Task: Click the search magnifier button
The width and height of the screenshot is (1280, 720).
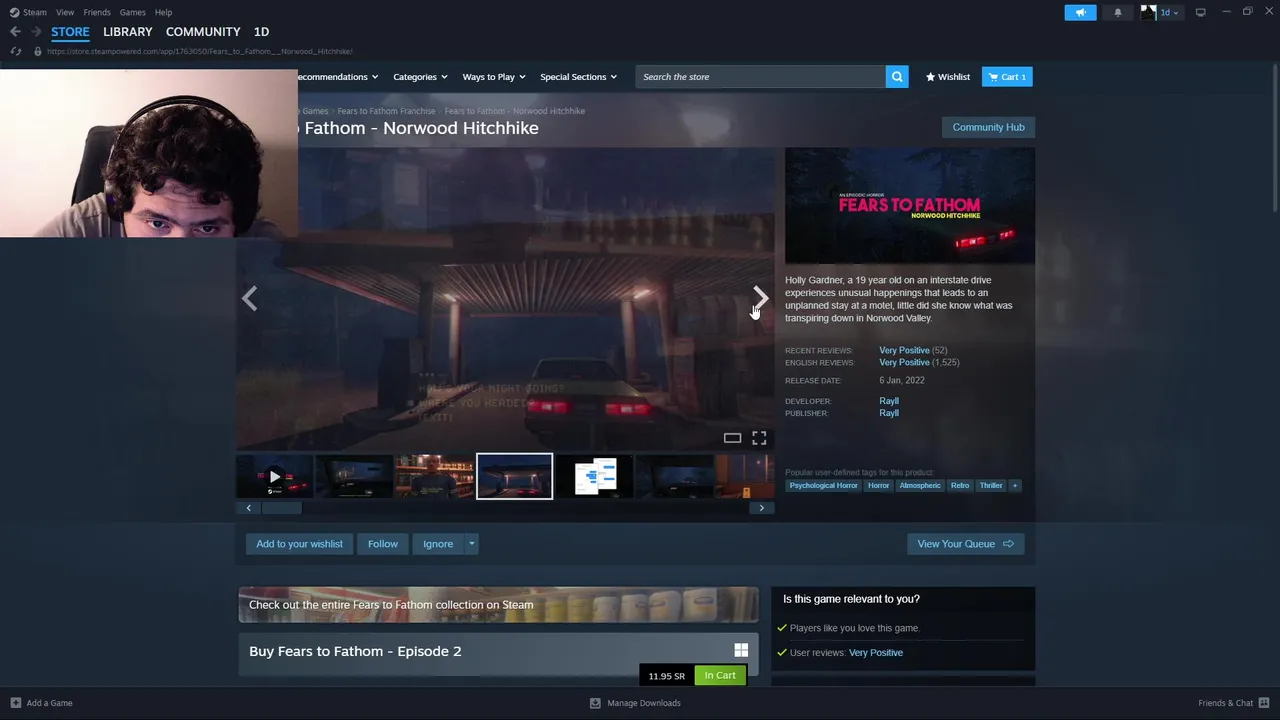Action: (x=897, y=77)
